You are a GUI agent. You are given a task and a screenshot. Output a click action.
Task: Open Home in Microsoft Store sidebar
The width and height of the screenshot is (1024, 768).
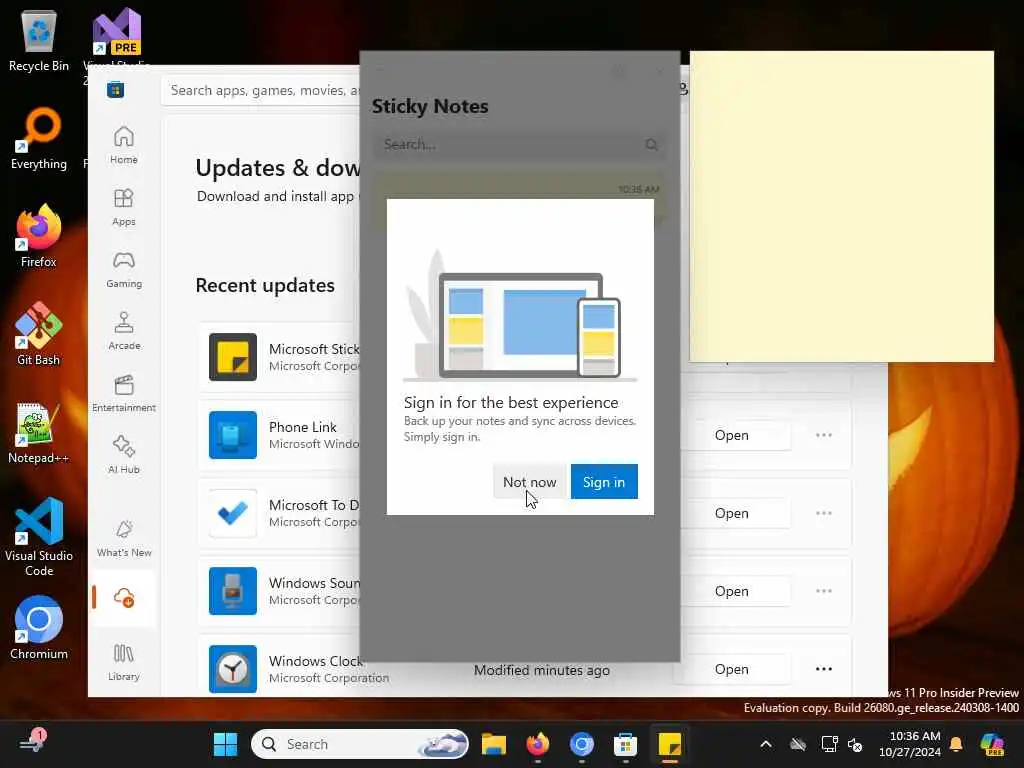pyautogui.click(x=123, y=145)
